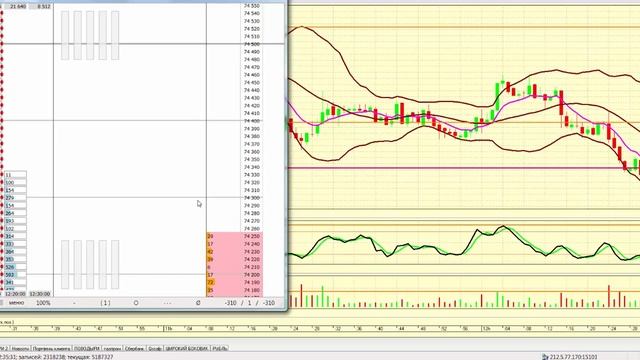Click price level 74 400 in ladder
This screenshot has width=640, height=360.
[x=252, y=121]
